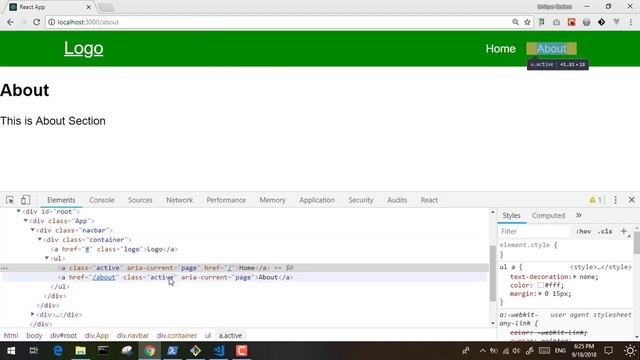Screen dimensions: 640x360
Task: Select div.container breadcrumb
Action: point(177,336)
